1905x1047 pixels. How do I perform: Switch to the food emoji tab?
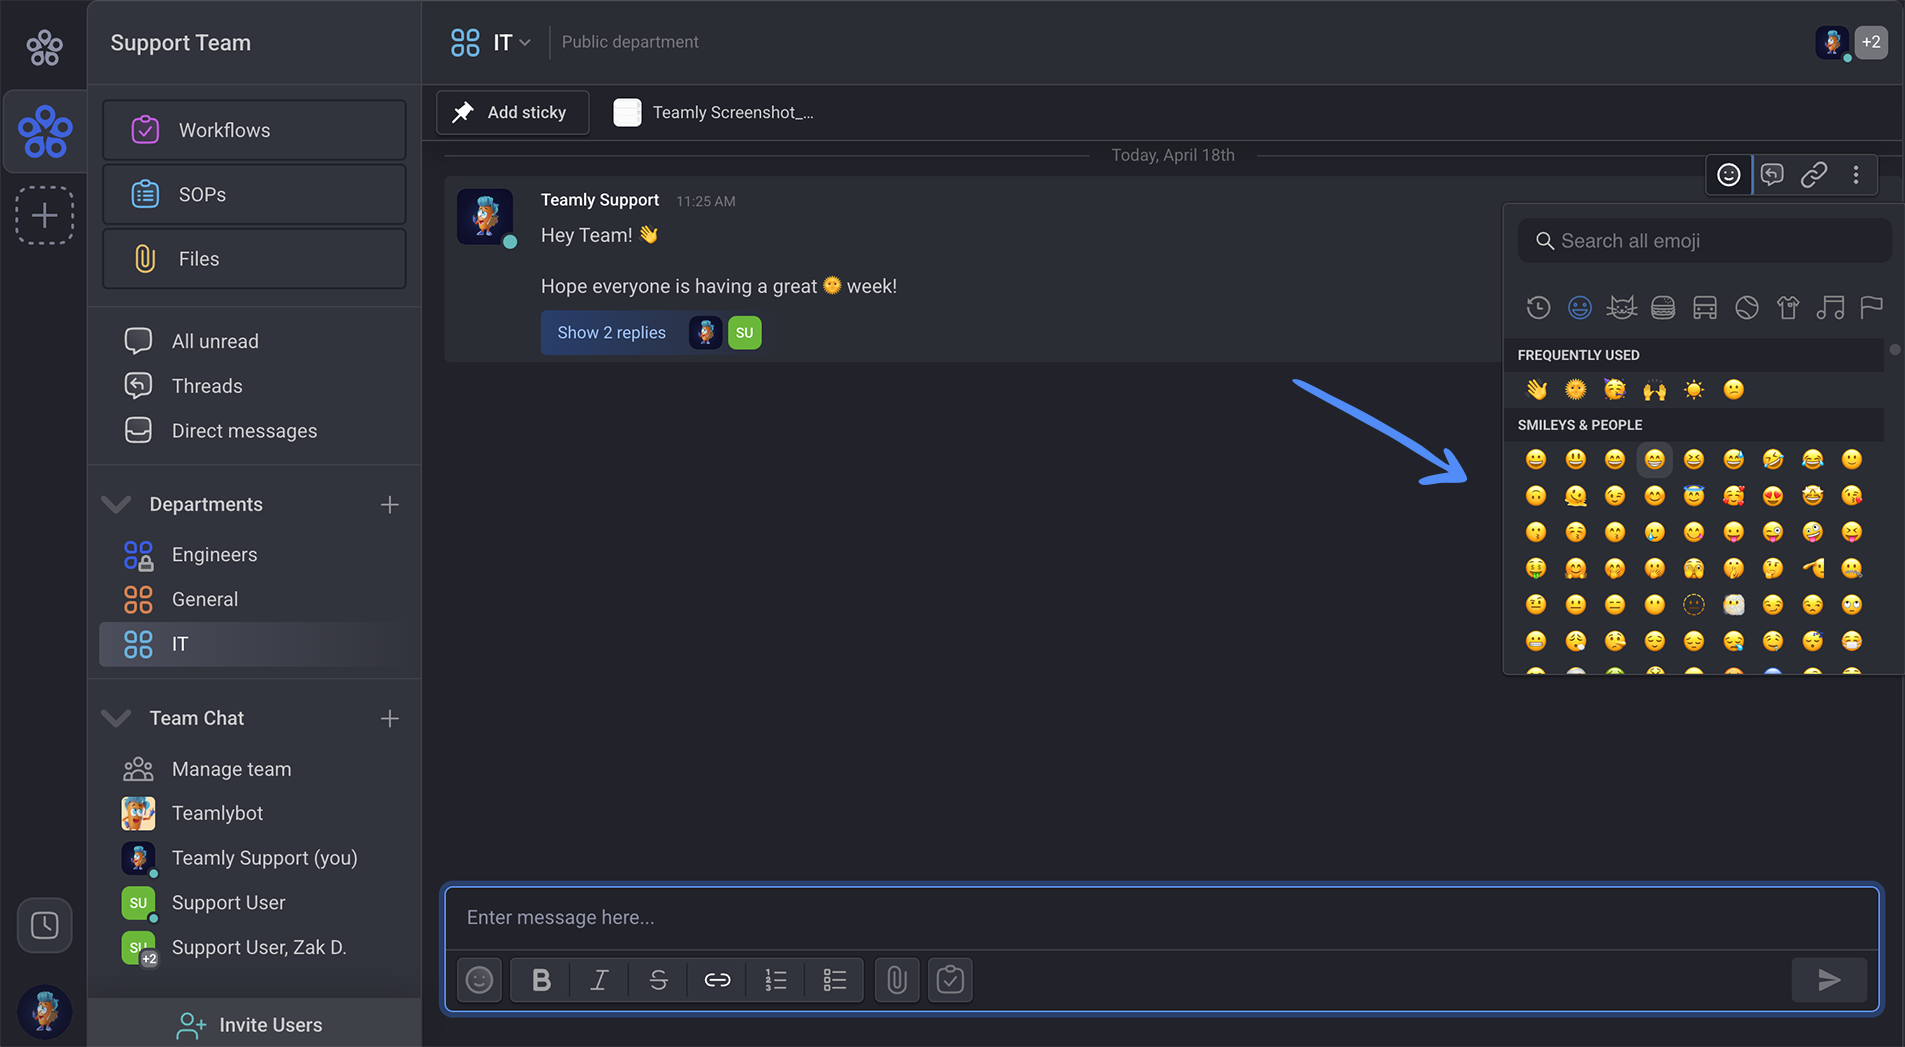(1663, 307)
